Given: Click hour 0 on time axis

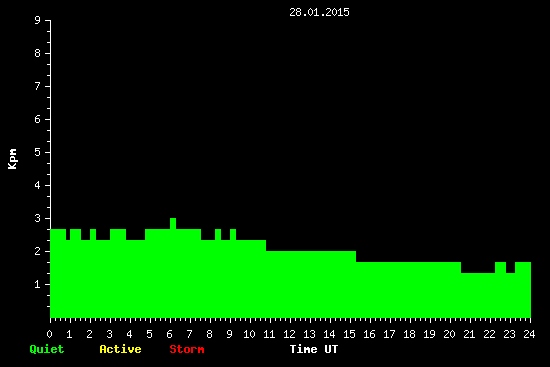Looking at the screenshot, I should coord(49,334).
